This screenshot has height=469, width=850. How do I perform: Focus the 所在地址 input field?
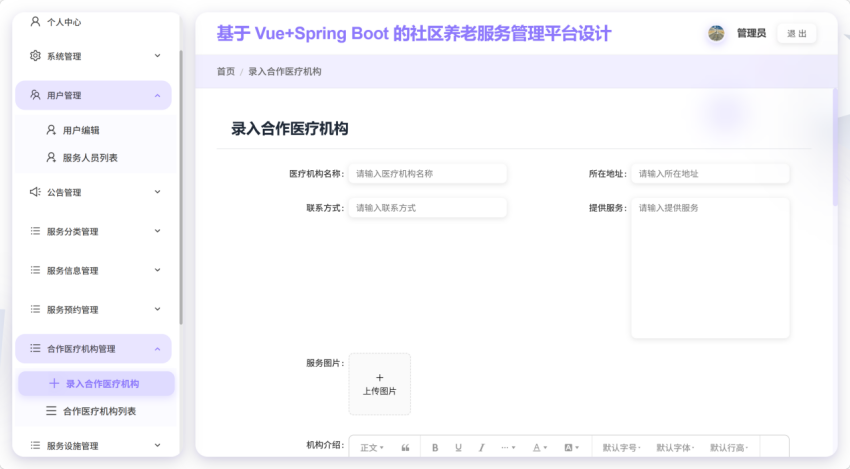click(x=710, y=174)
